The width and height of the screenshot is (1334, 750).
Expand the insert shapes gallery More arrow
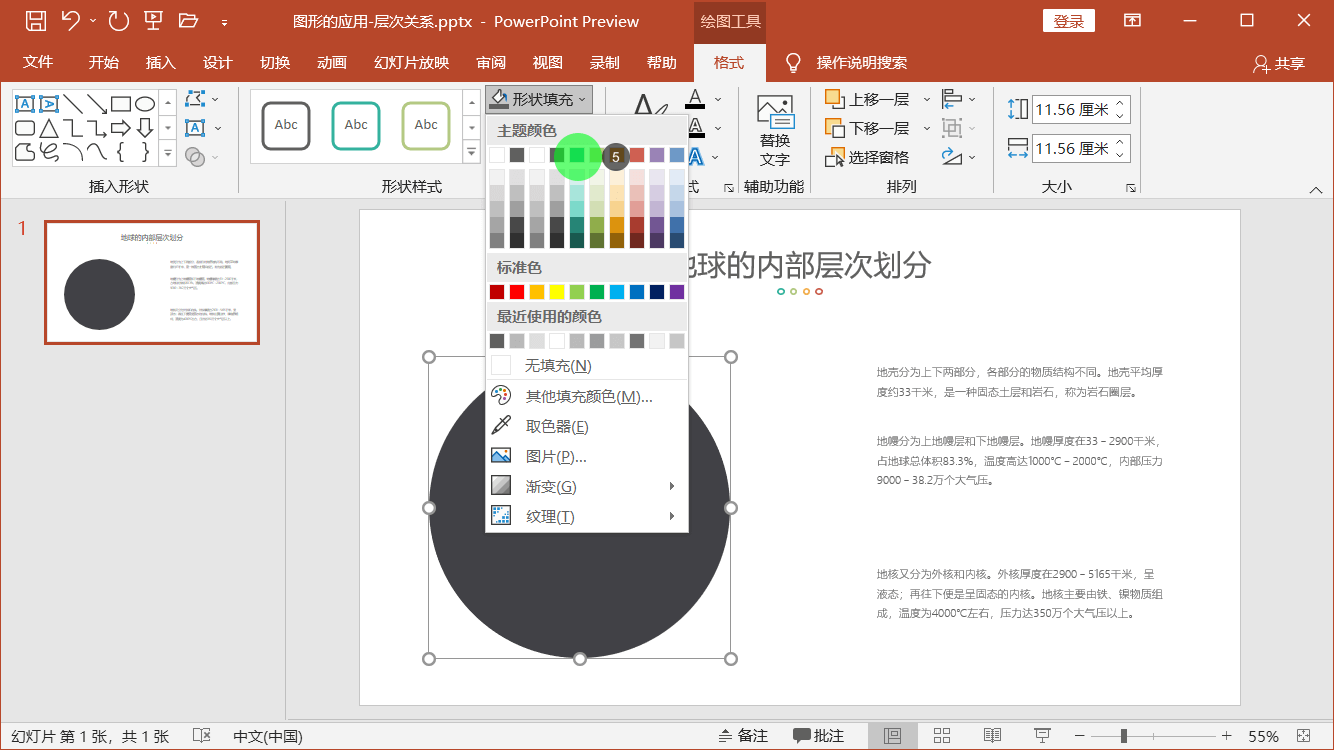click(x=167, y=152)
